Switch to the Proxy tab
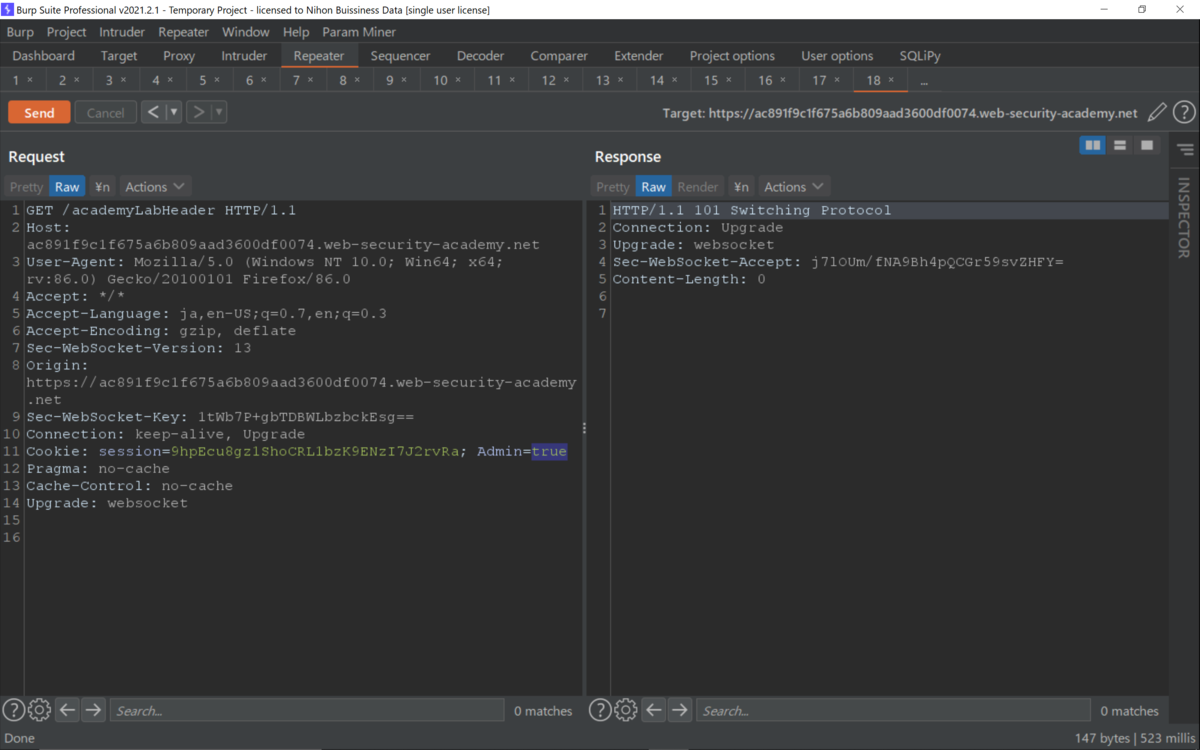 tap(179, 56)
